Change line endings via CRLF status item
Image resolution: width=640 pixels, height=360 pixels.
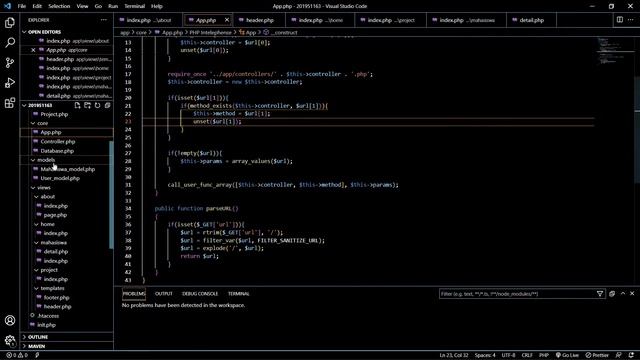[527, 355]
